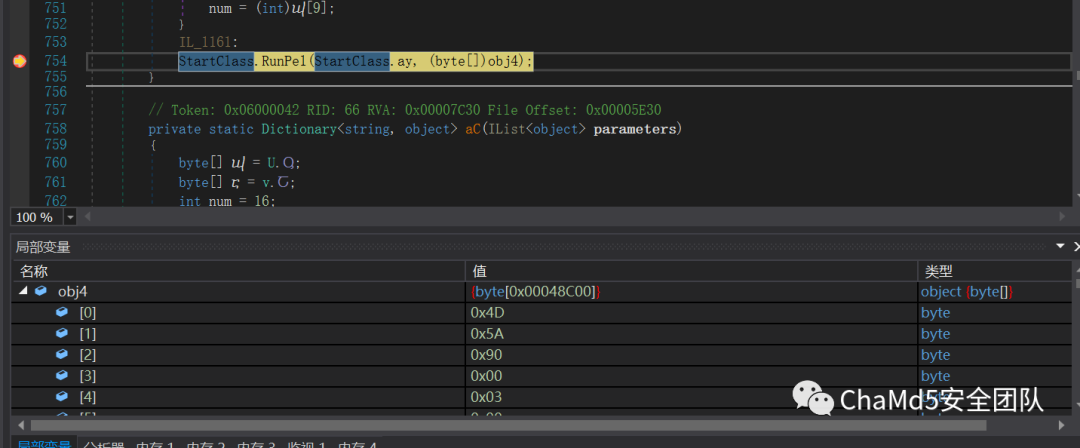Open the 100 % zoom dropdown

70,217
